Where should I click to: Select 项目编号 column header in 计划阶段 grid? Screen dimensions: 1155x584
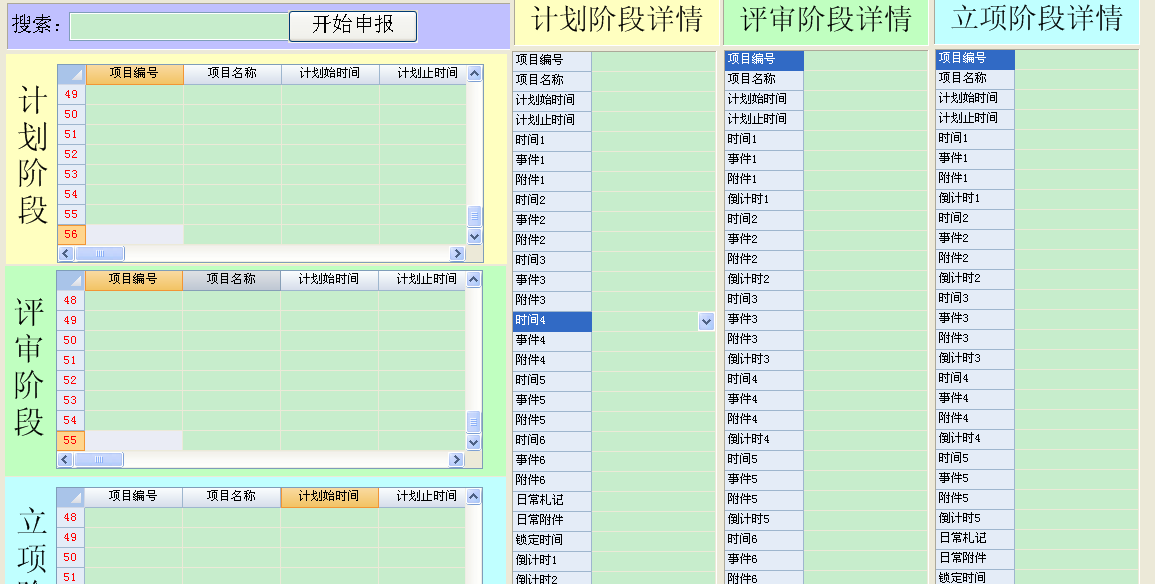[134, 74]
